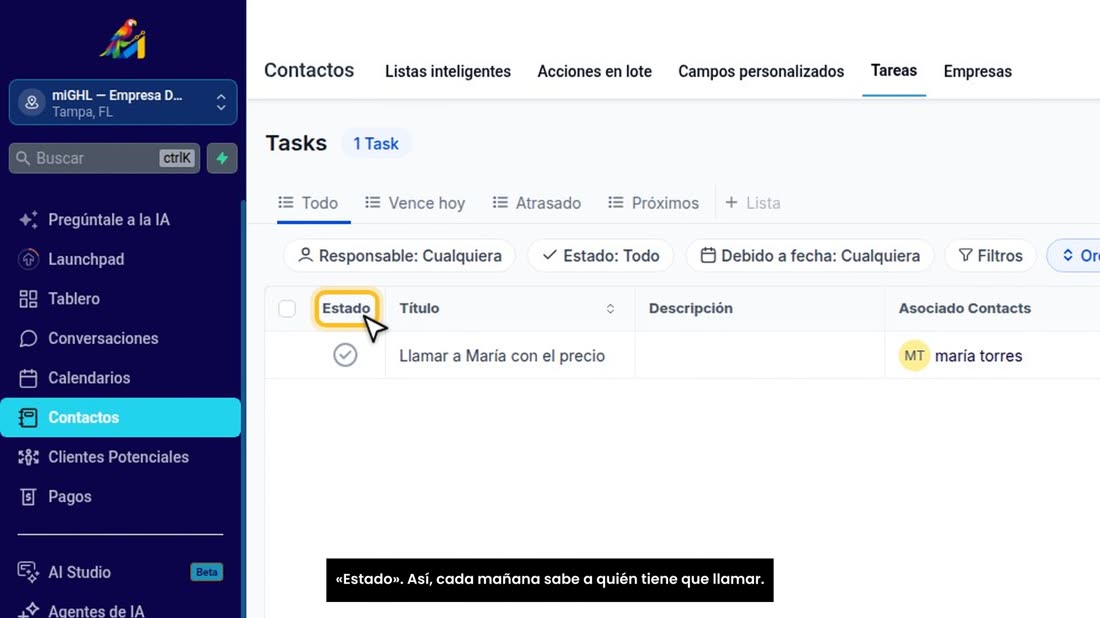1100x618 pixels.
Task: Open task Llamar a María con el precio
Action: (x=502, y=356)
